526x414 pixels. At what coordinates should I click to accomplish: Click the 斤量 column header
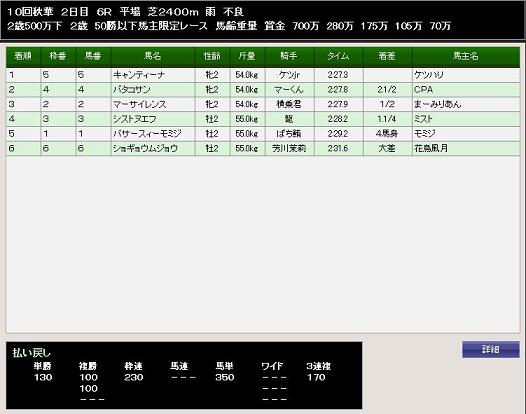[248, 56]
